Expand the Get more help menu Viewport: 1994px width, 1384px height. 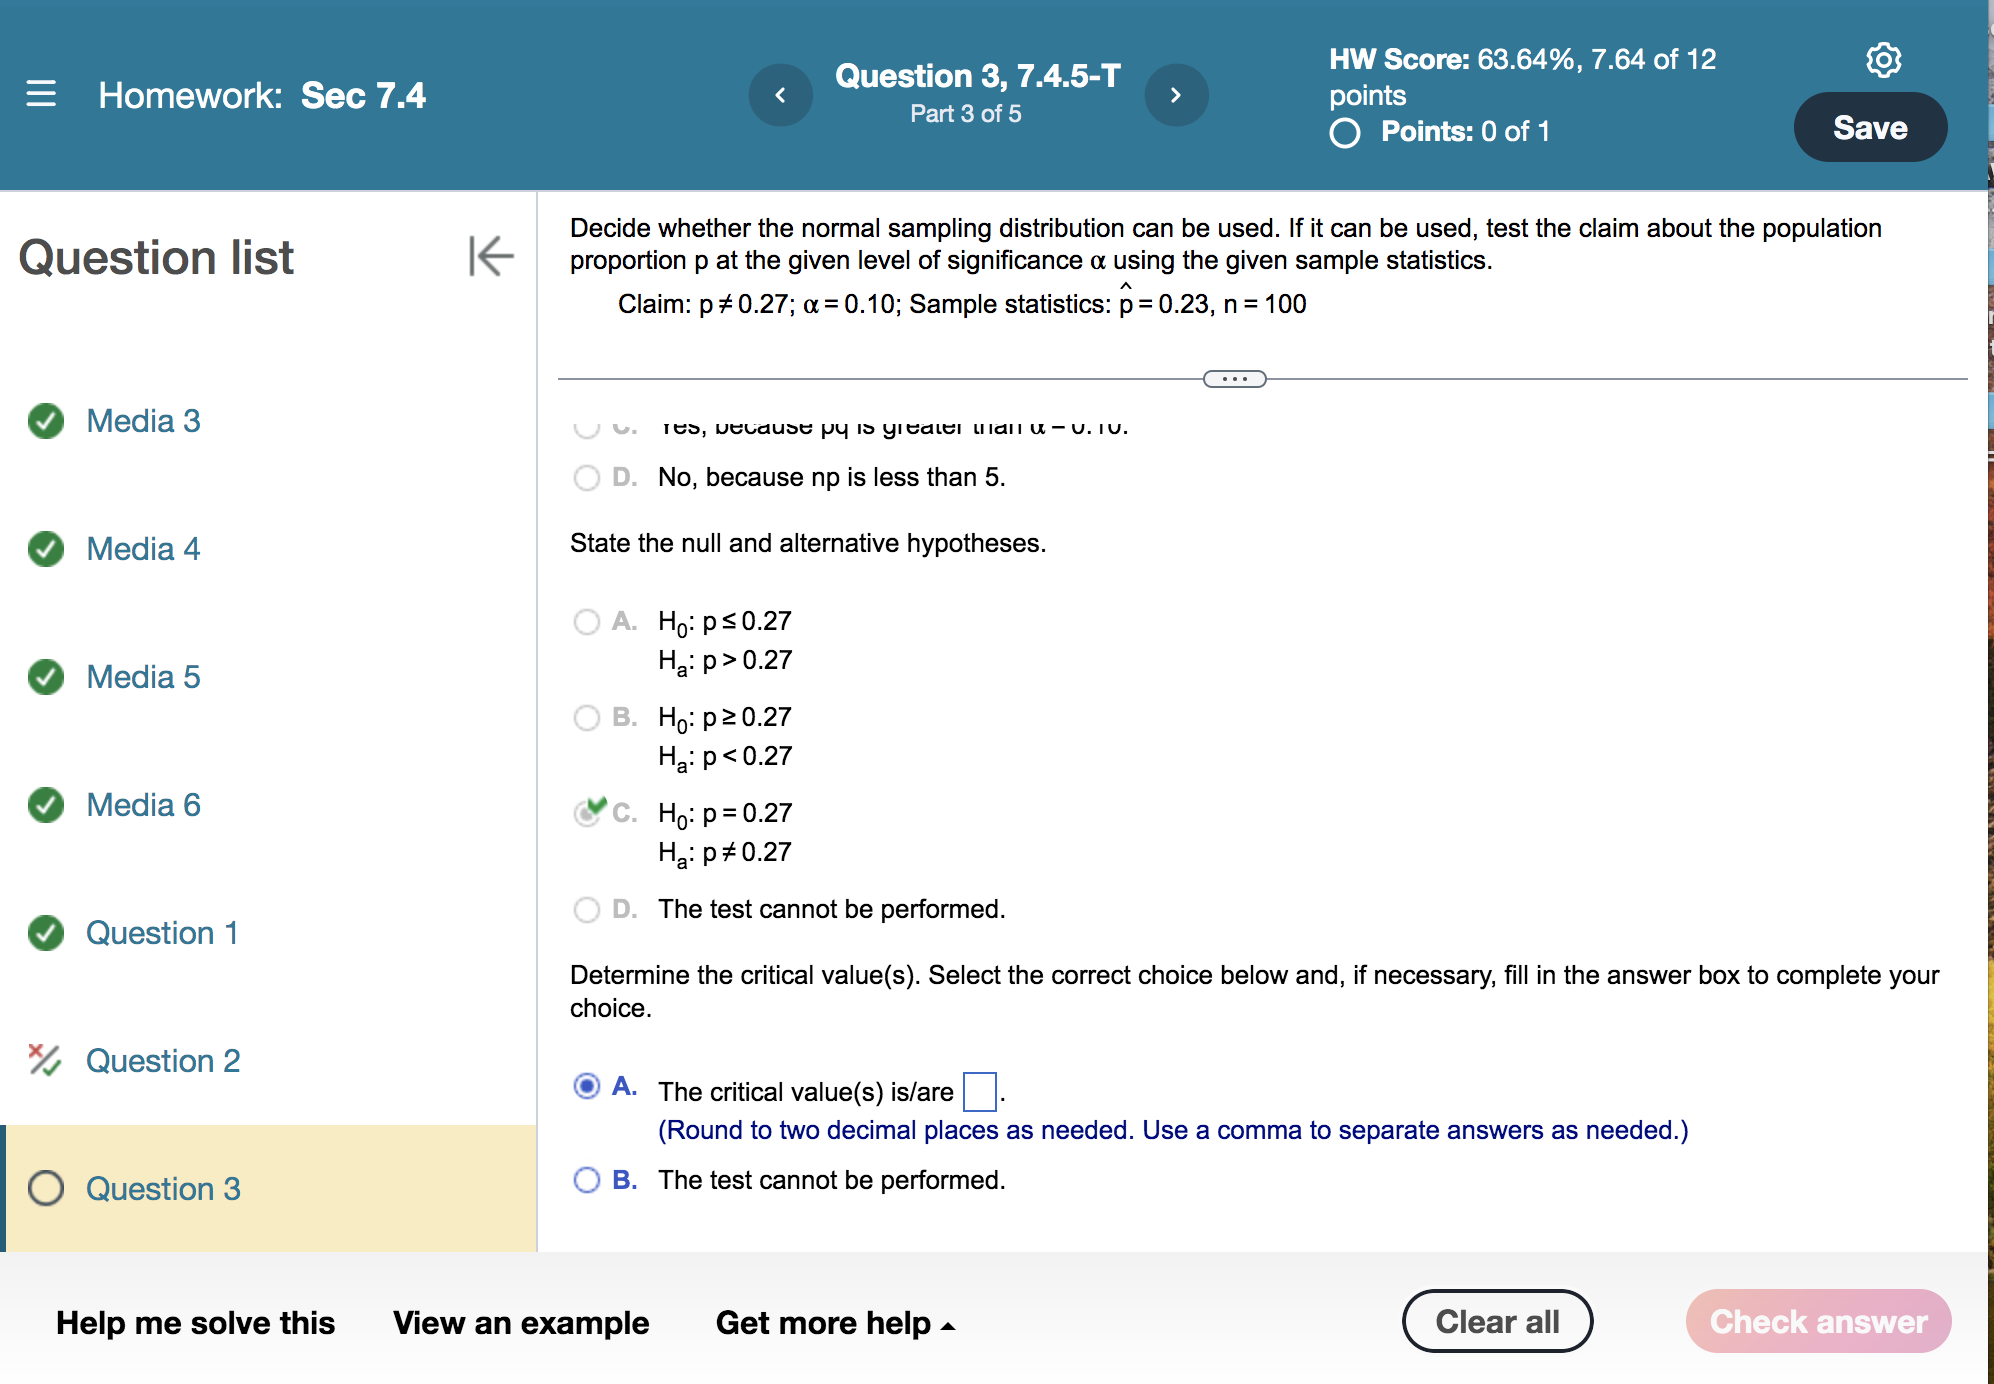[835, 1323]
